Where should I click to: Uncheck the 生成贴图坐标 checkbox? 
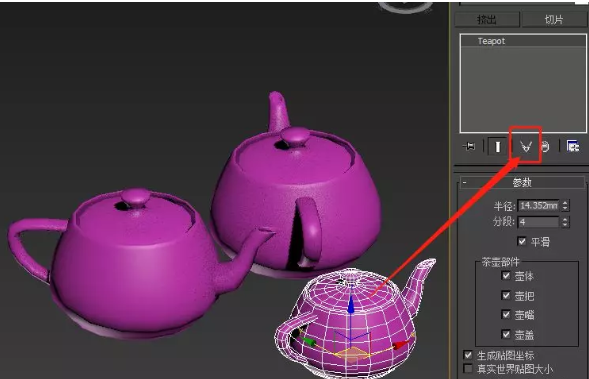[468, 355]
